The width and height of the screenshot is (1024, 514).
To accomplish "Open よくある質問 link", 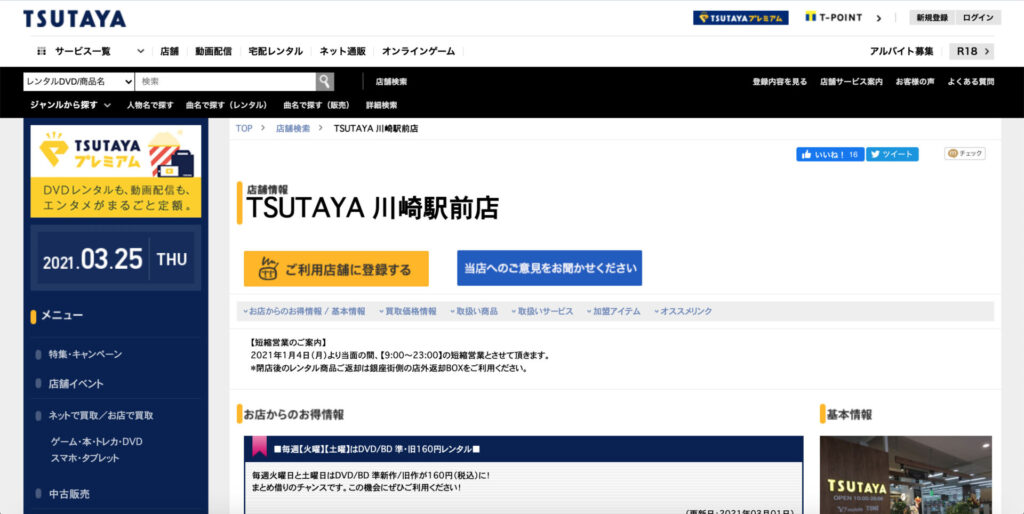I will coord(971,82).
